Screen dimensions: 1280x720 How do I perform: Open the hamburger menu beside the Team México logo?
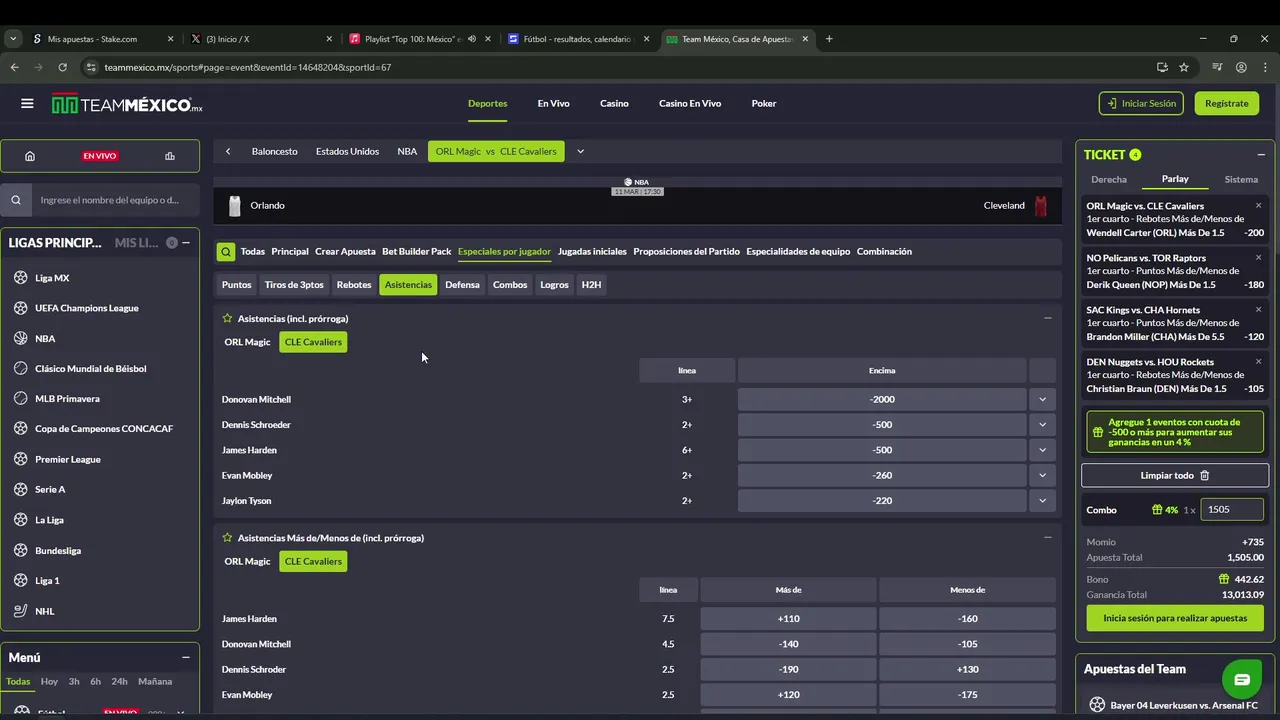tap(27, 103)
